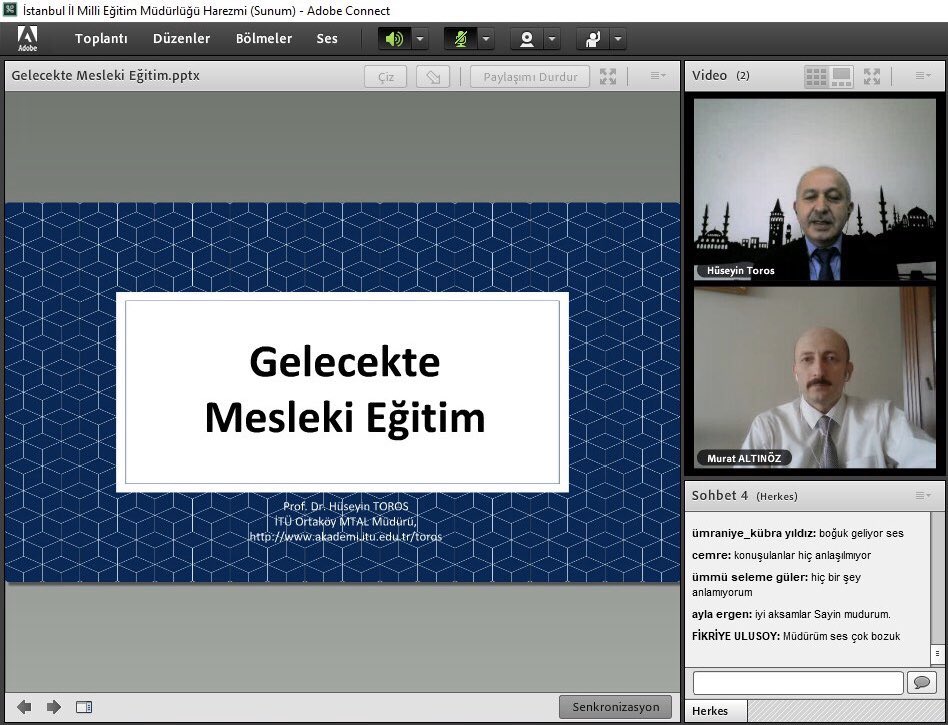Click the Senkronizasyon button
This screenshot has height=725, width=948.
coord(615,707)
